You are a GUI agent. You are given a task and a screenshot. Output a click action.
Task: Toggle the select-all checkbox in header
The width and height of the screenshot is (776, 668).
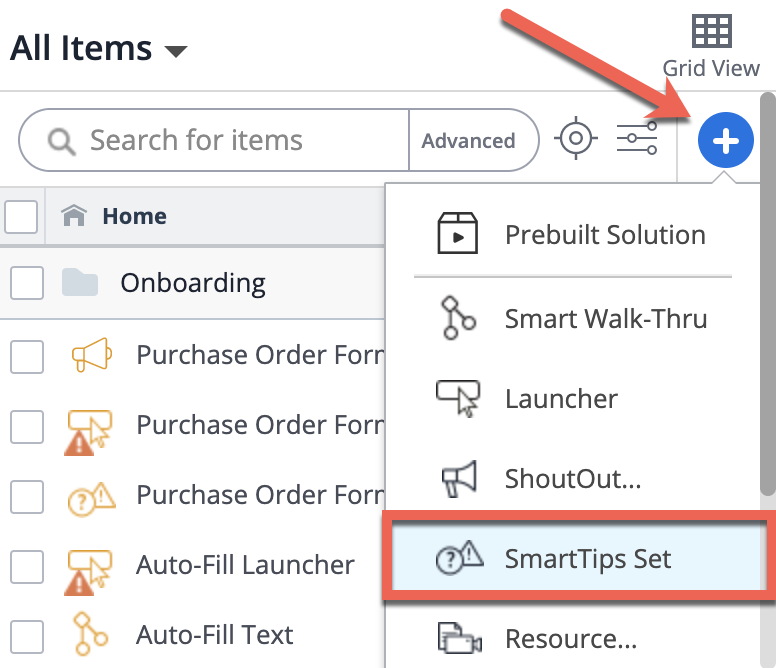(x=21, y=216)
